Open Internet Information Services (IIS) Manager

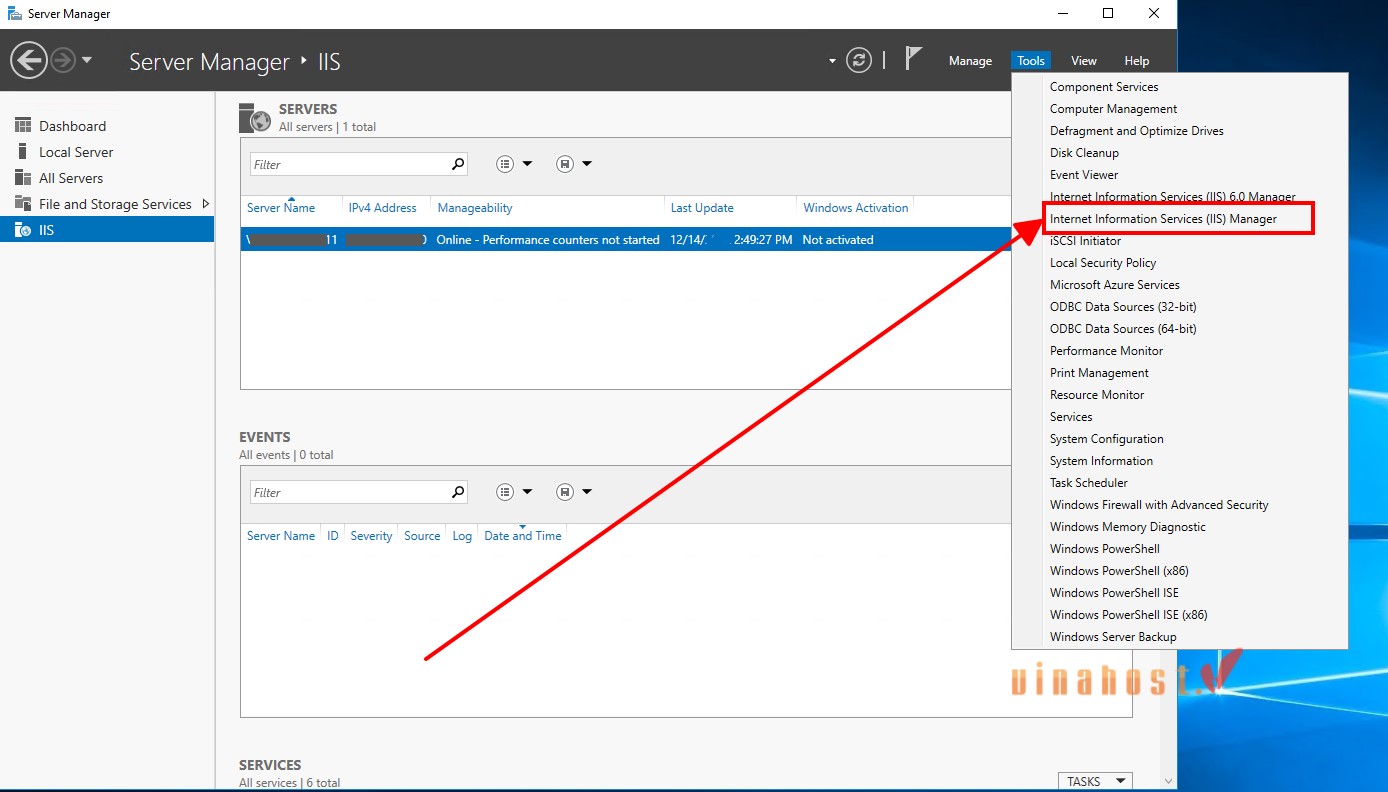point(1163,219)
